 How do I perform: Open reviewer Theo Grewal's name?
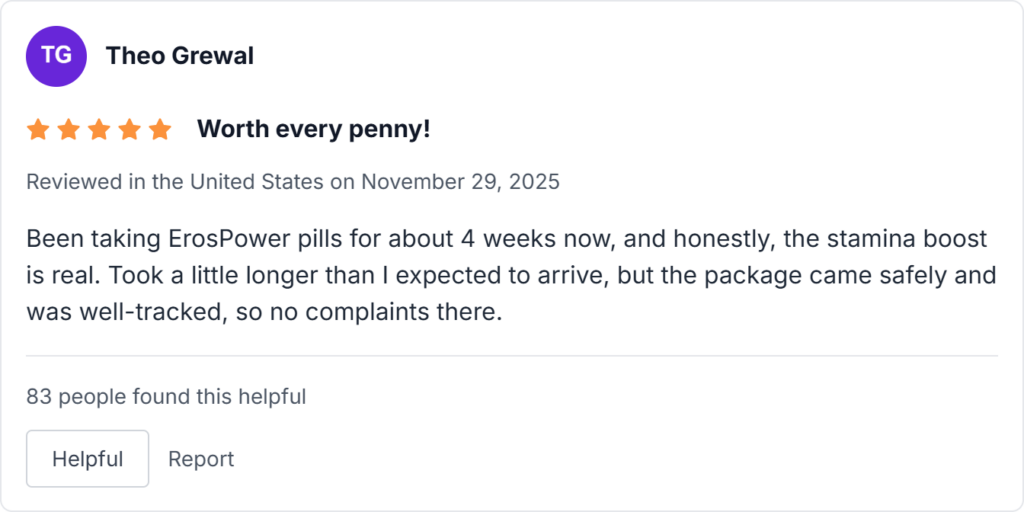(180, 56)
